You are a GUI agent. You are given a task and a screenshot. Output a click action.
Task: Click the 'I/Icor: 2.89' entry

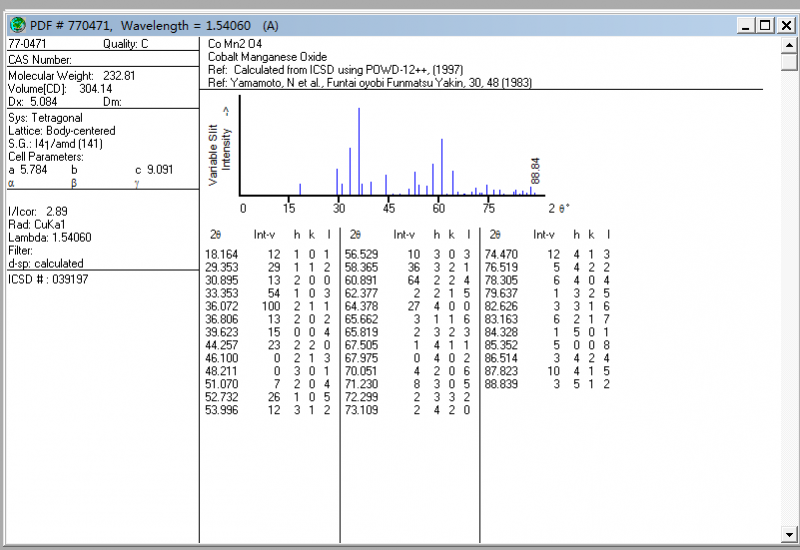38,211
